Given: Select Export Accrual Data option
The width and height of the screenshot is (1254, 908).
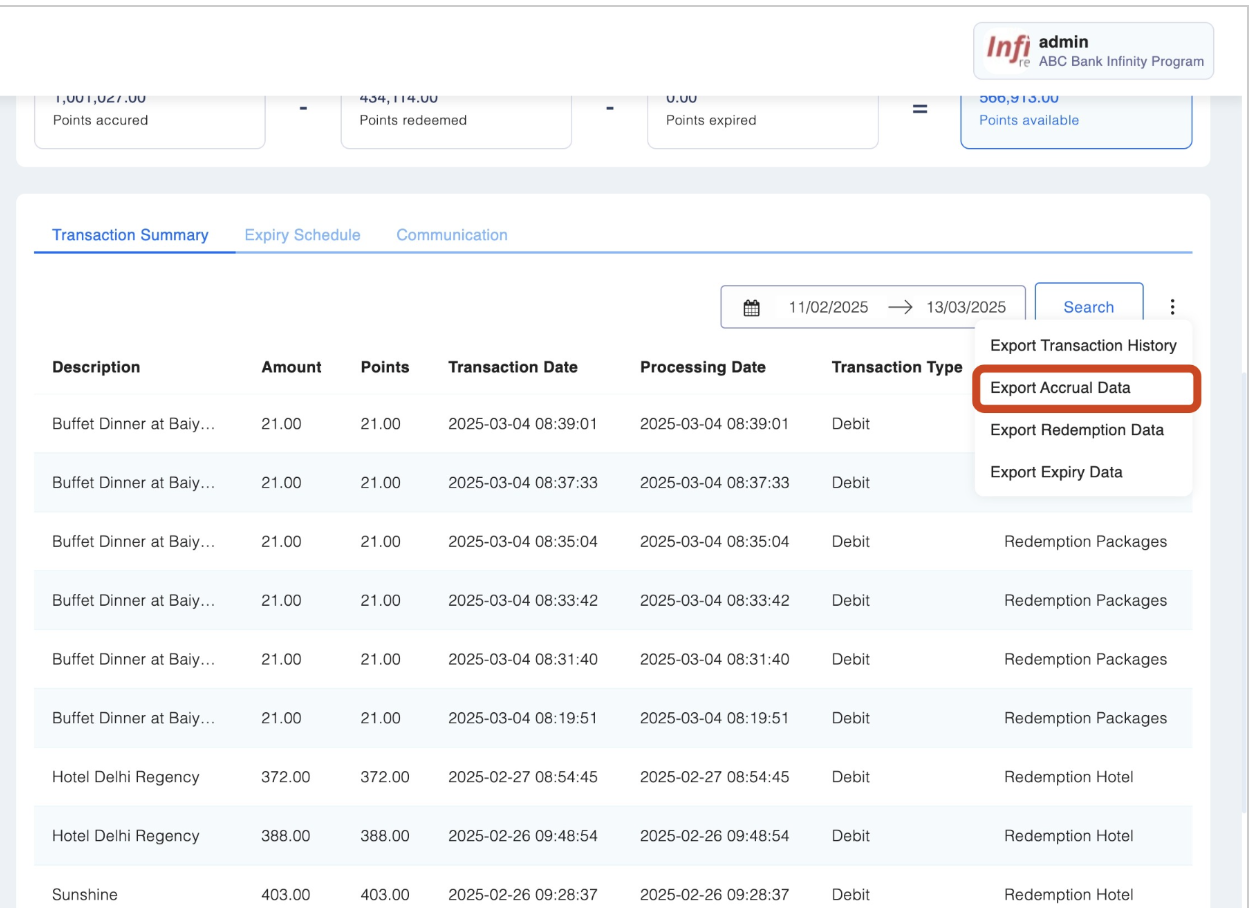Looking at the screenshot, I should click(x=1060, y=388).
